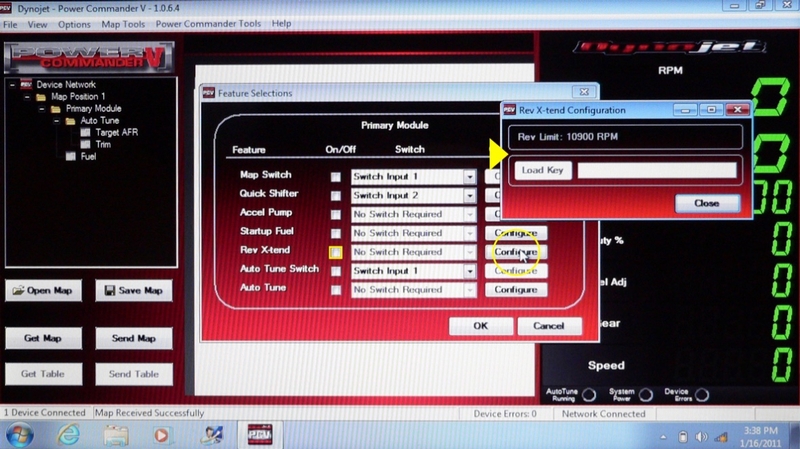800x449 pixels.
Task: Click the Load Key button
Action: (543, 170)
